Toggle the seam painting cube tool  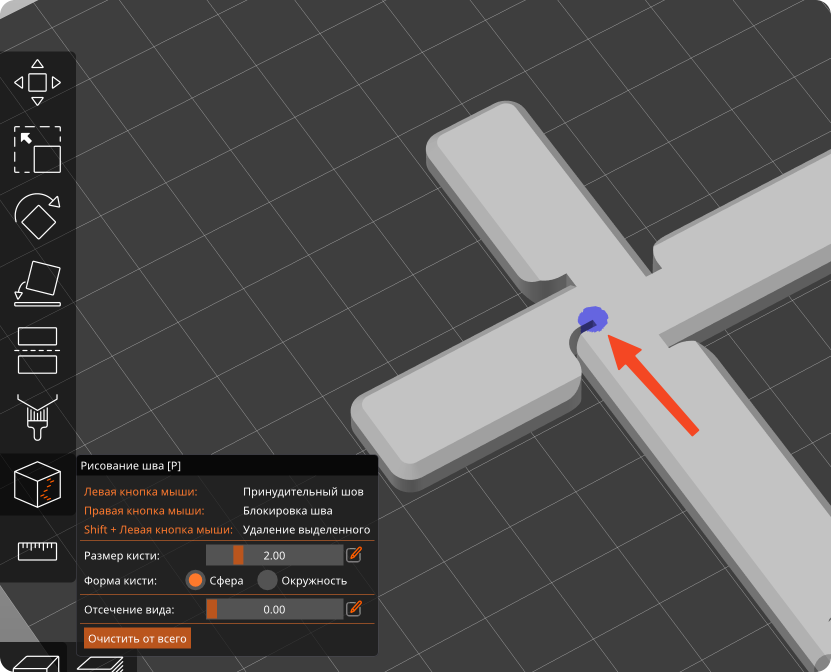click(x=37, y=485)
